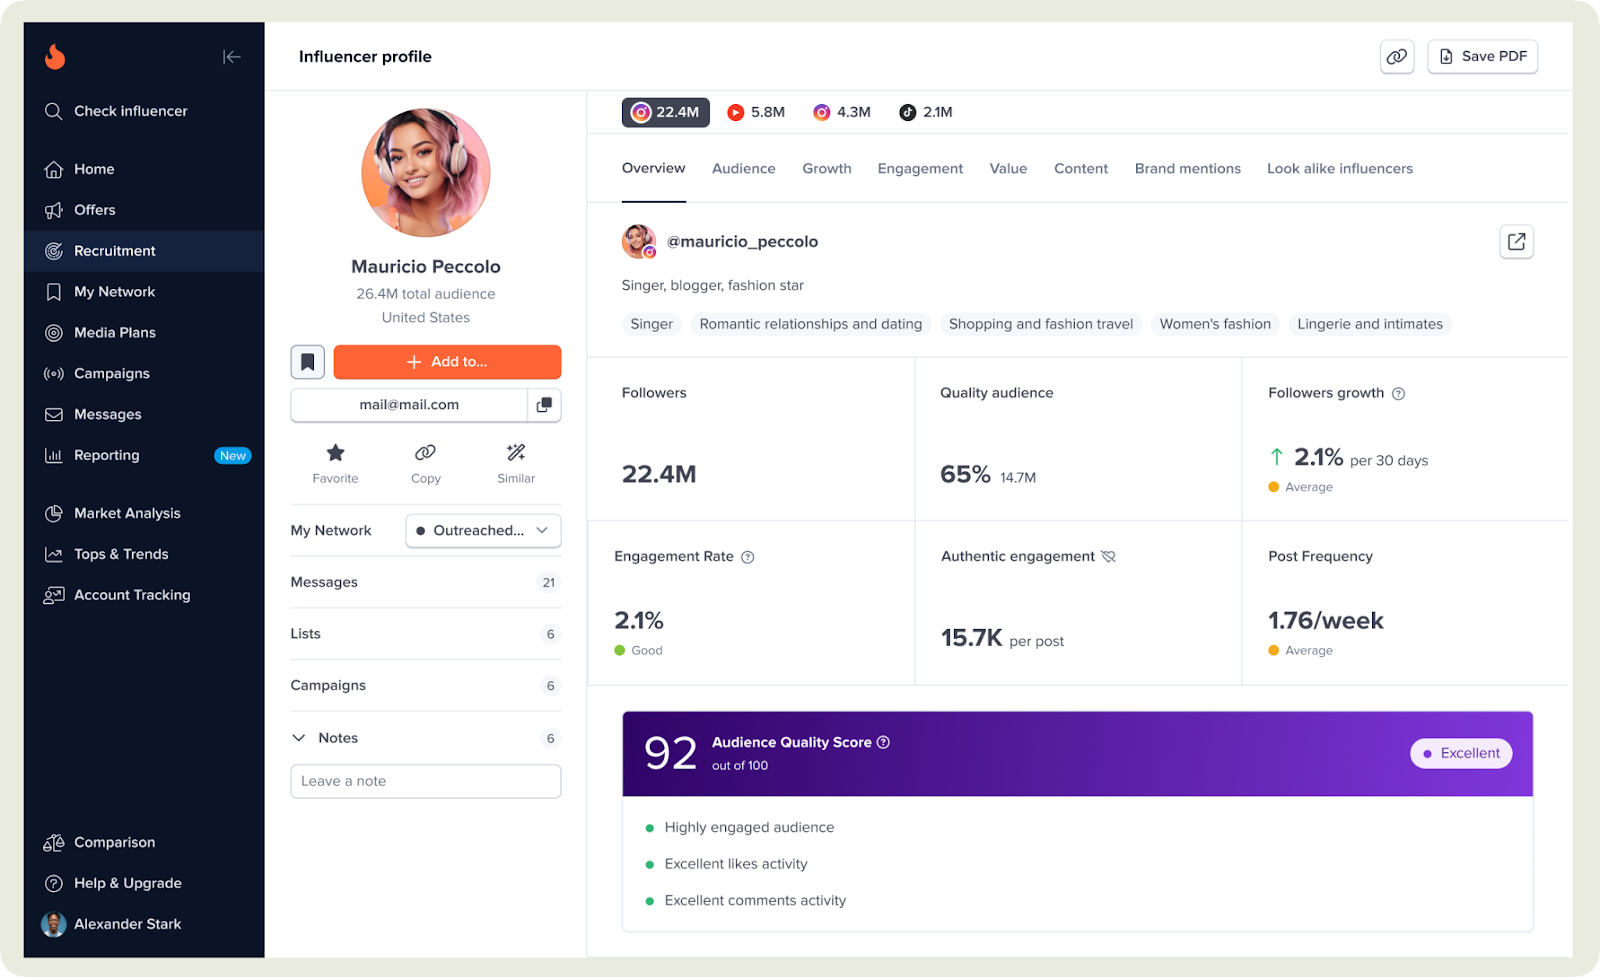Switch to the Audience tab
This screenshot has height=977, width=1600.
click(x=743, y=168)
